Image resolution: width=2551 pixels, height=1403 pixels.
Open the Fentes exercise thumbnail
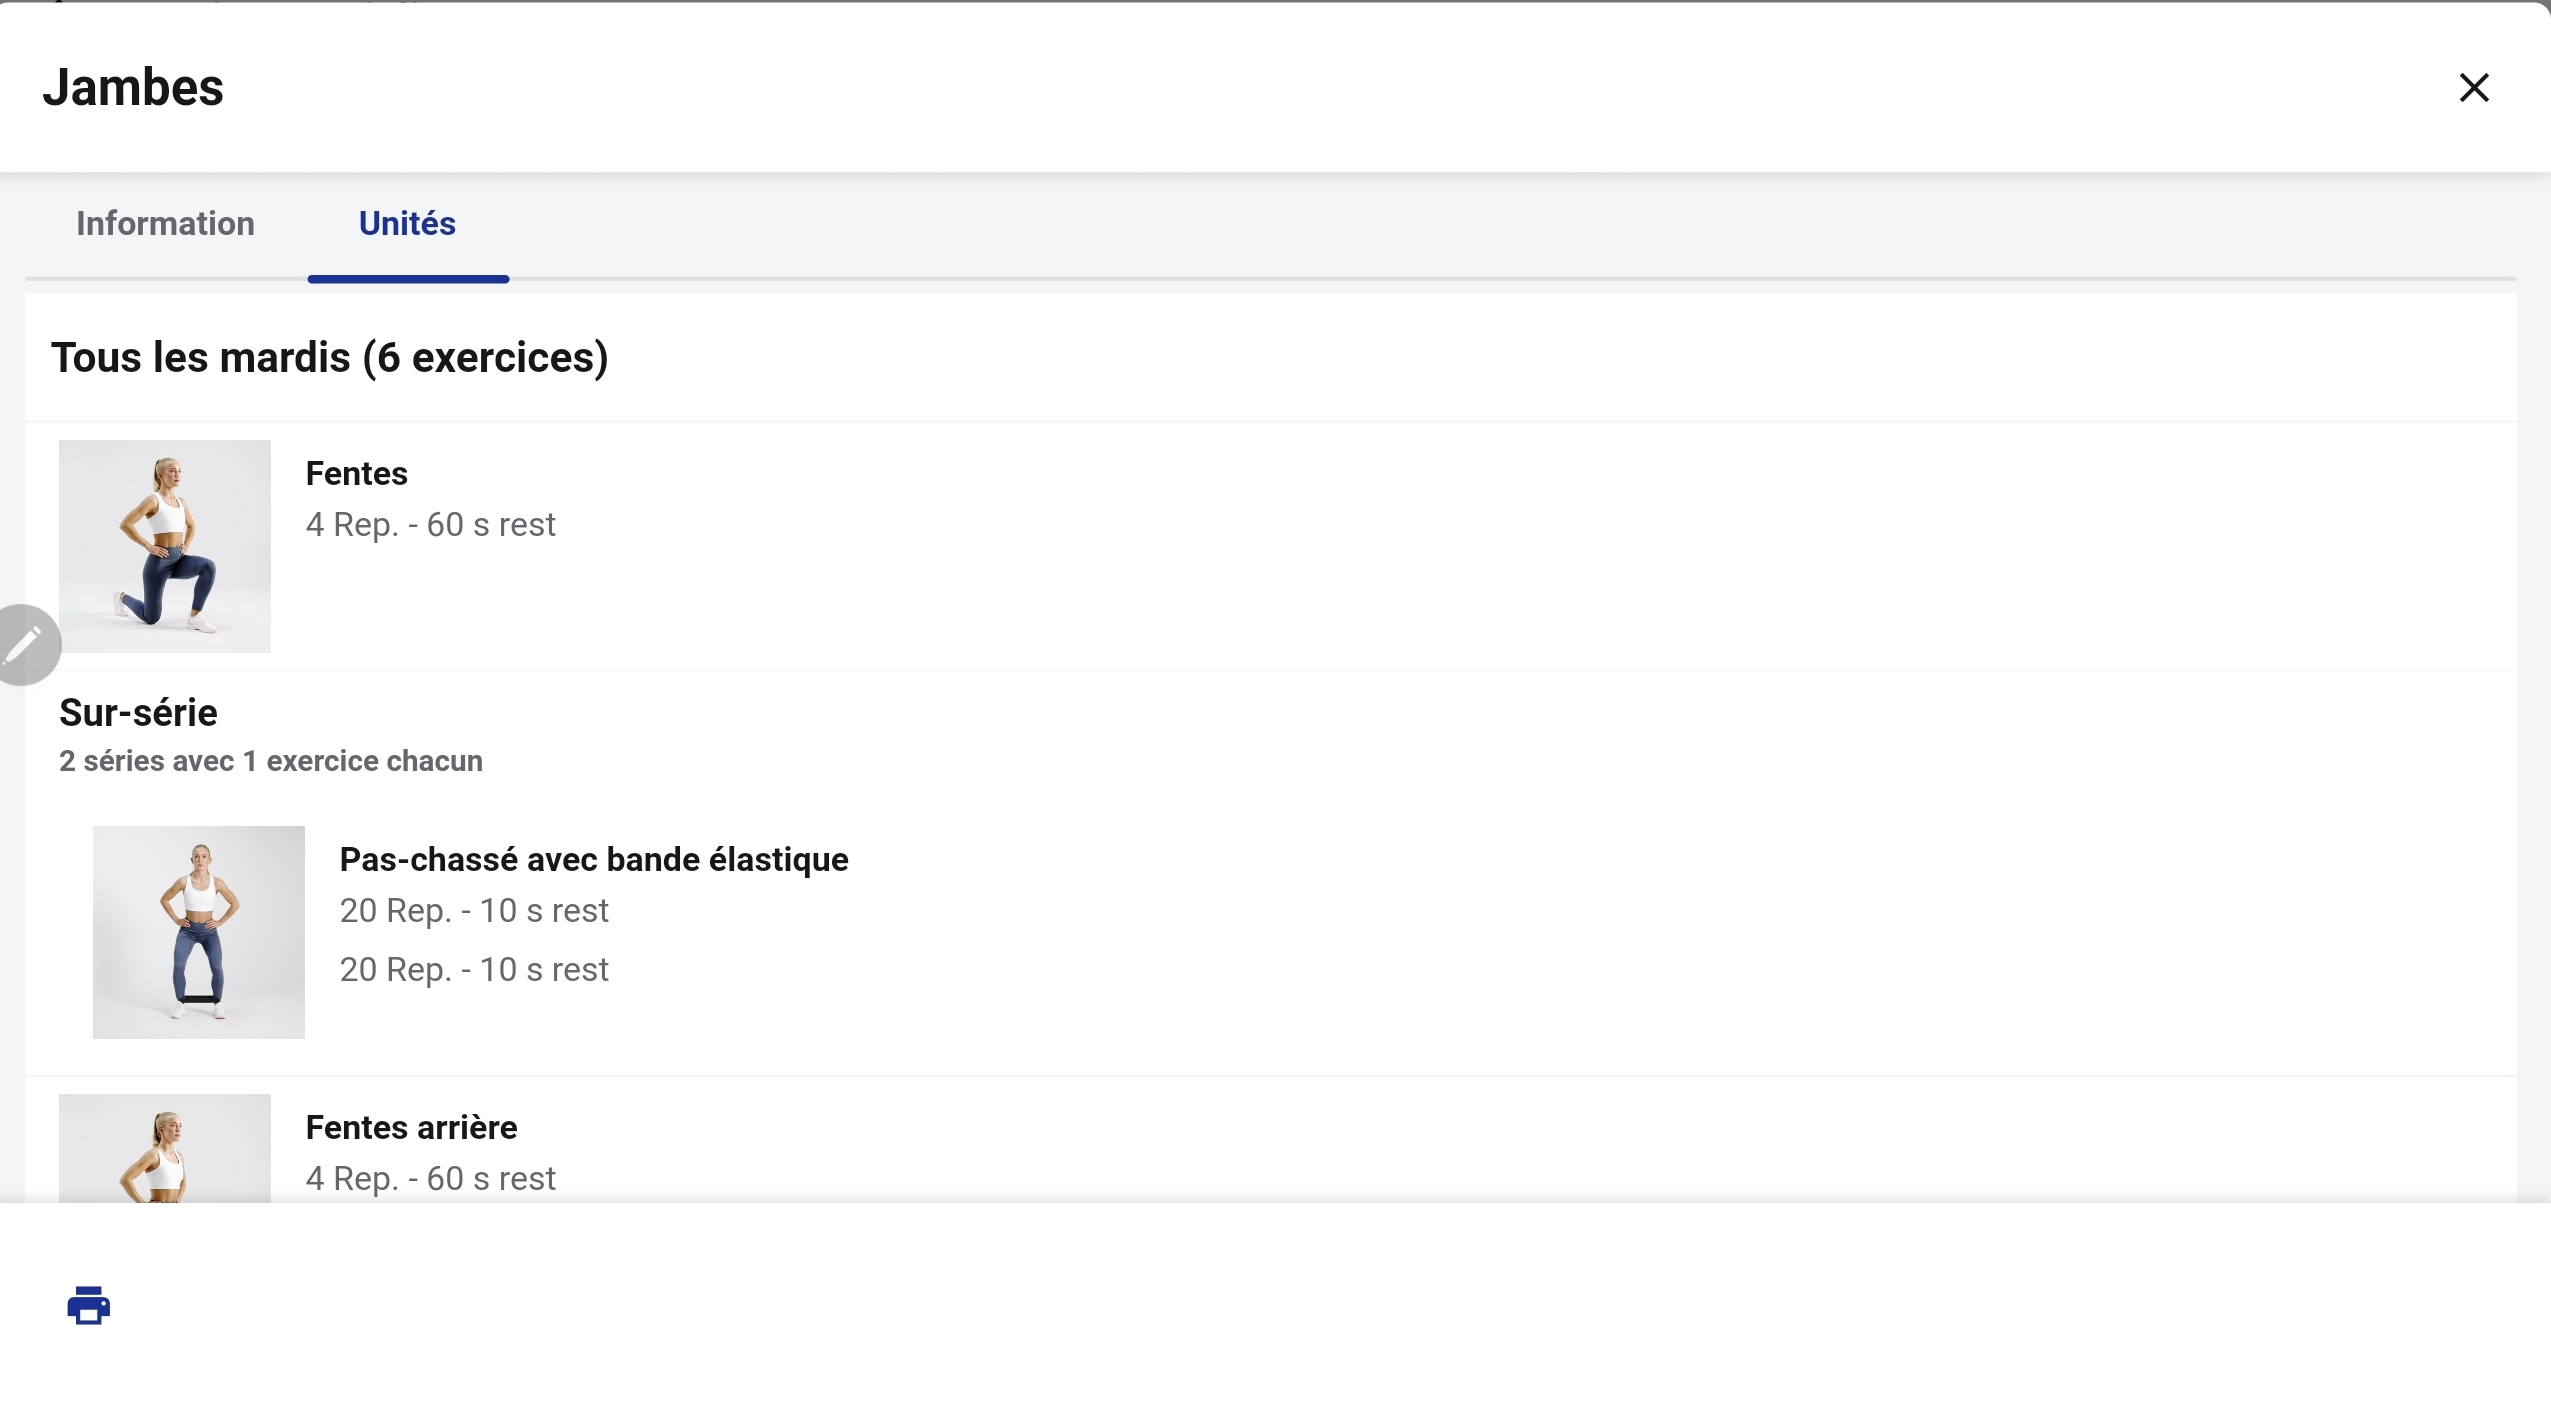pyautogui.click(x=165, y=546)
